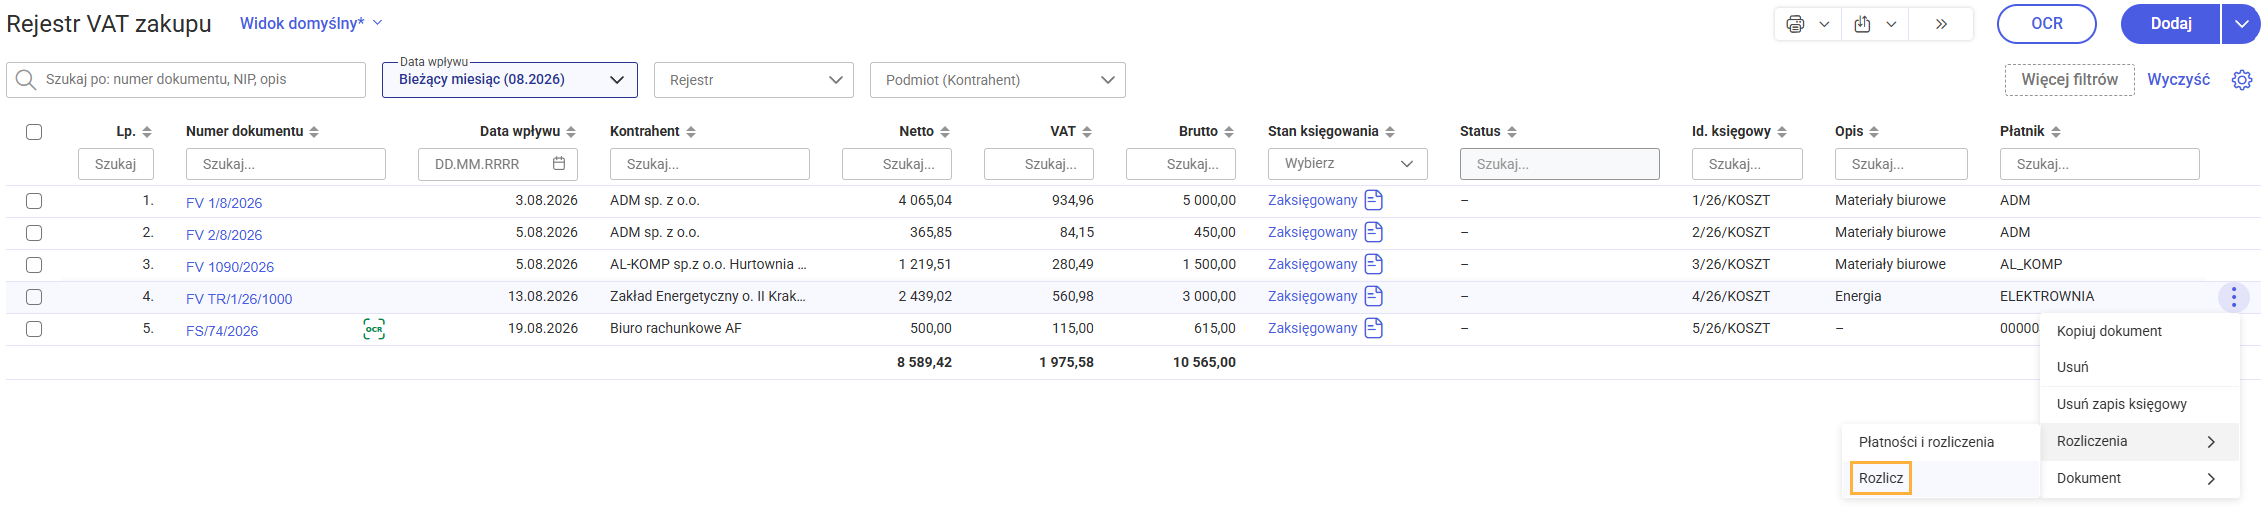Open the booking entry icon for FV TR/1/26/1000
Screen dimensions: 2263x508
tap(1374, 296)
